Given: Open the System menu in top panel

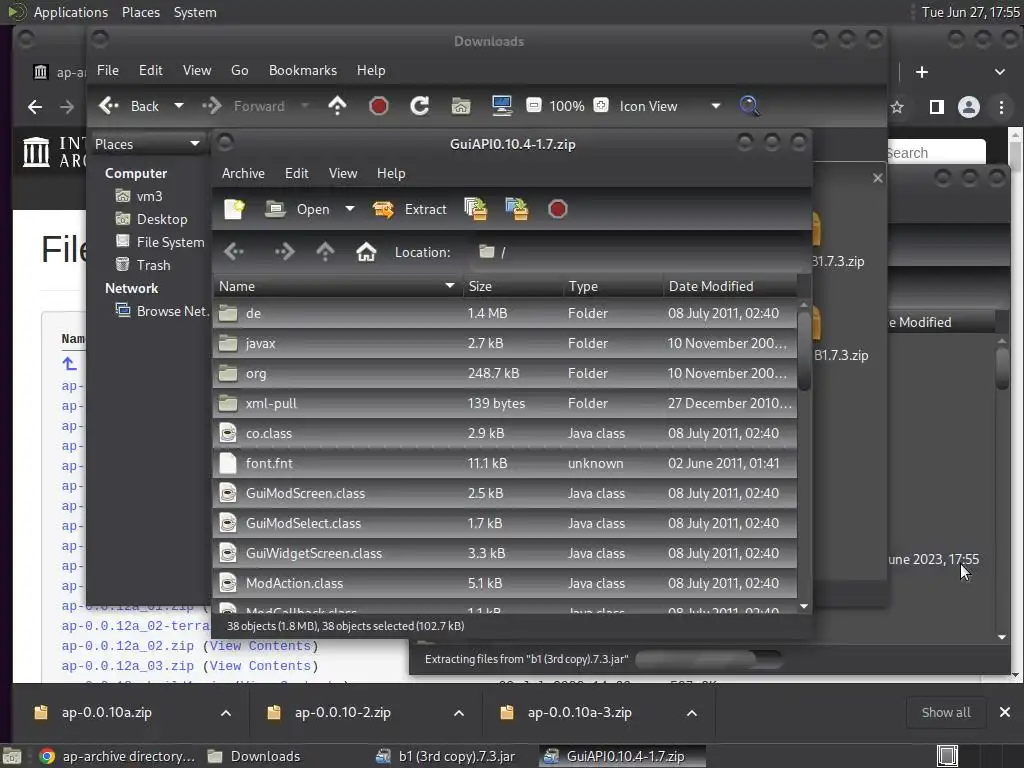Looking at the screenshot, I should point(195,12).
